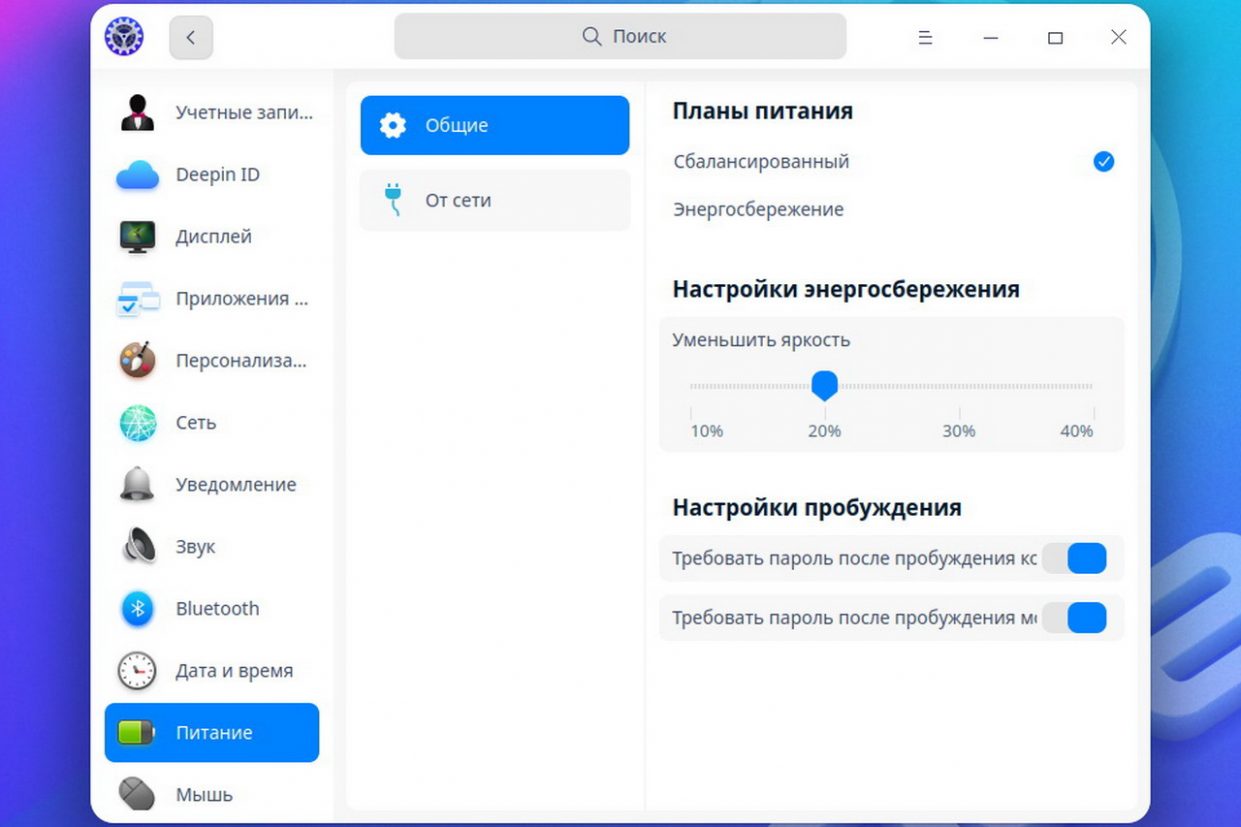Select the Balanced (Сбалансированный) power plan
The width and height of the screenshot is (1241, 827).
pos(761,162)
